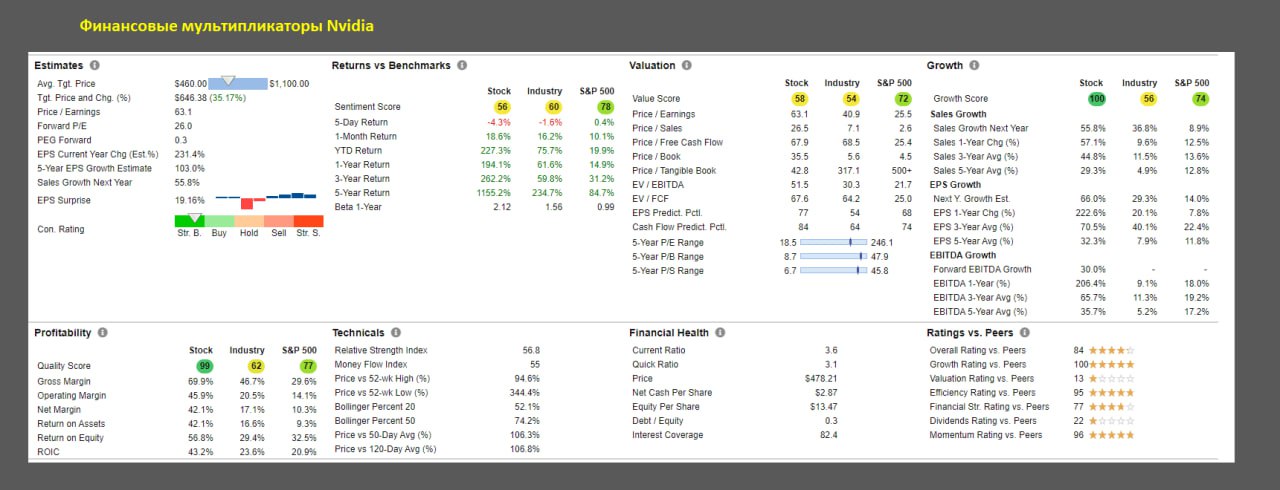The image size is (1280, 490).
Task: Click the Financial Health section heading
Action: (x=669, y=332)
